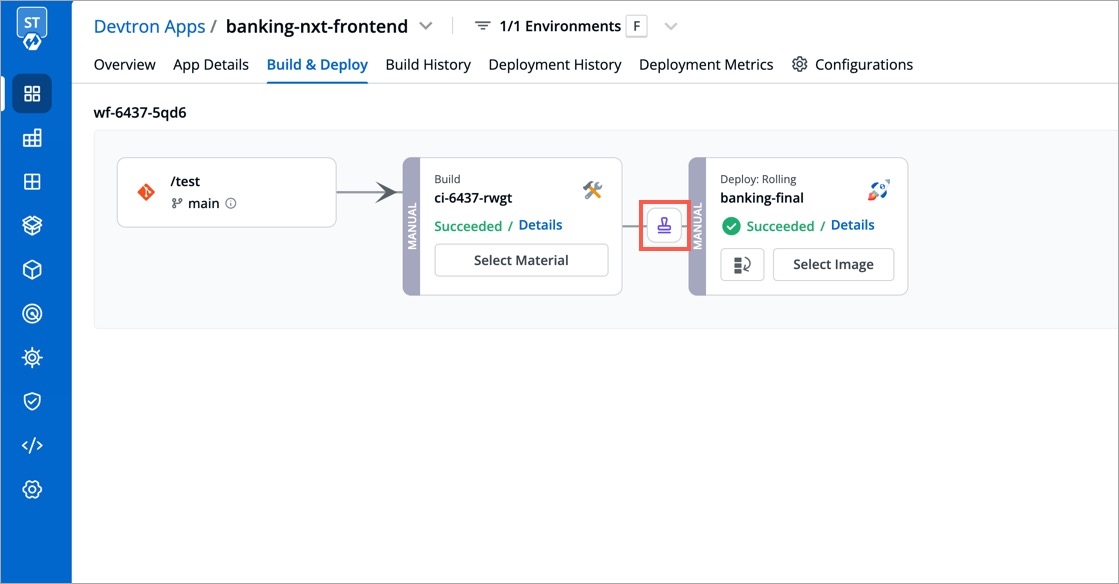1119x584 pixels.
Task: Open the code brackets icon in sidebar
Action: pos(32,446)
